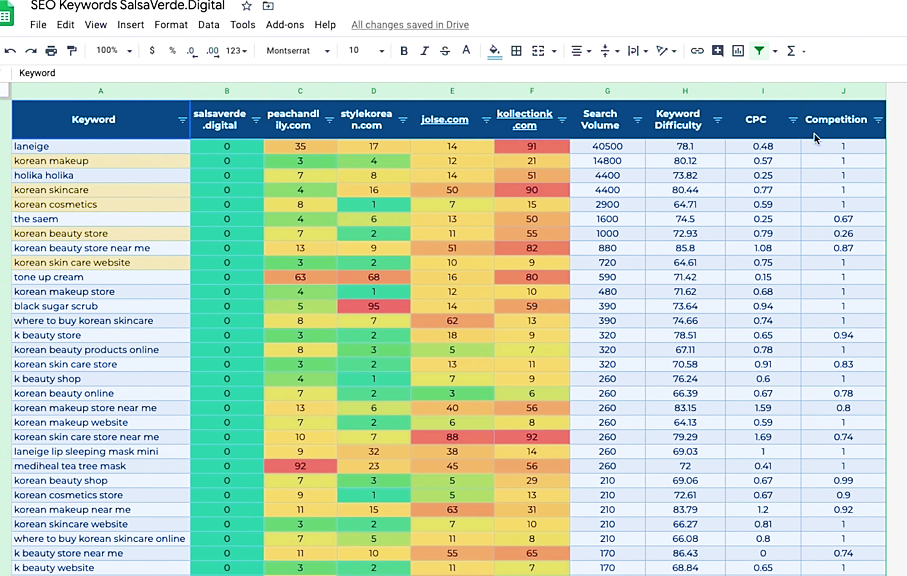
Task: Open filter menu for Search Volume column
Action: [637, 120]
